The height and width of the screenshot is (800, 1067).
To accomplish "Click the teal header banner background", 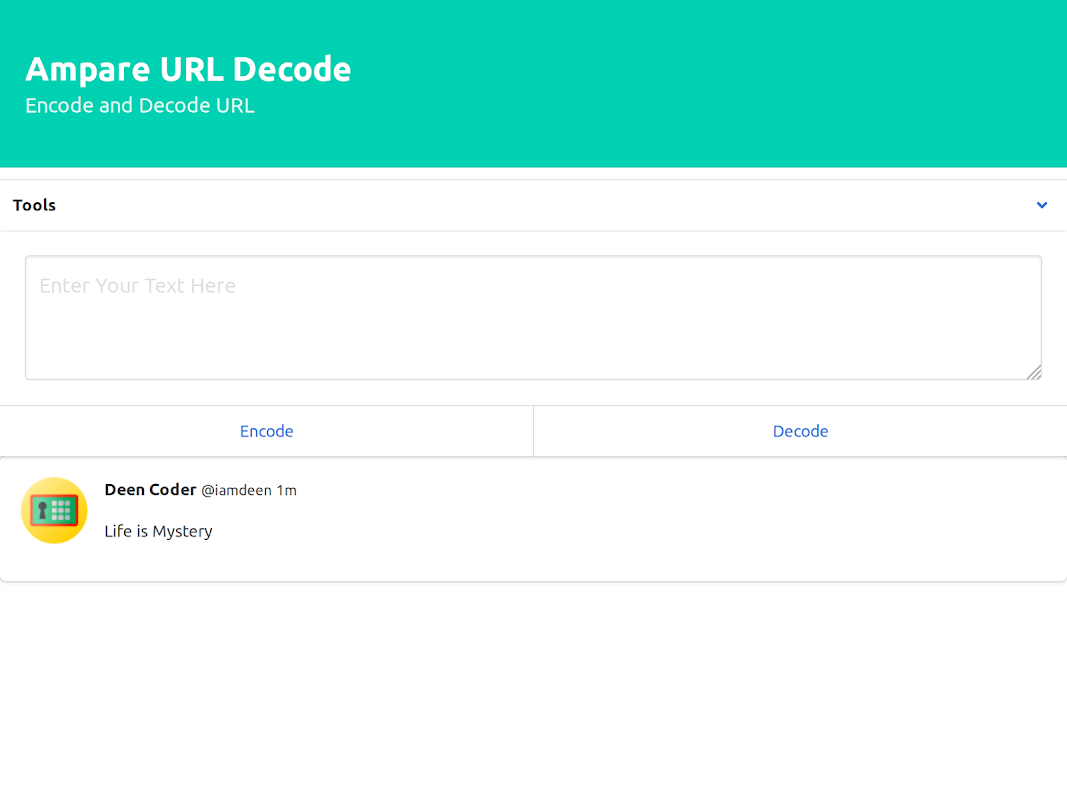I will [680, 82].
